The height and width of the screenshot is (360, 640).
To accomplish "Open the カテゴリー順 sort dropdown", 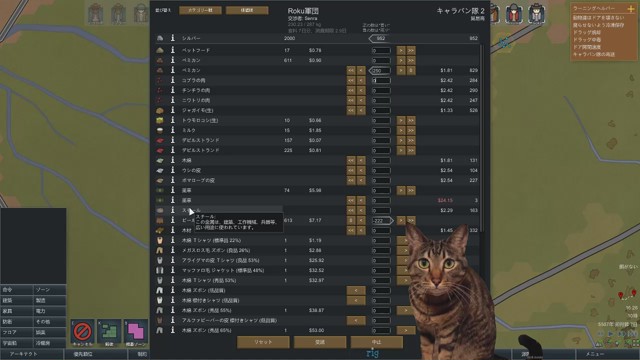I will pos(200,10).
